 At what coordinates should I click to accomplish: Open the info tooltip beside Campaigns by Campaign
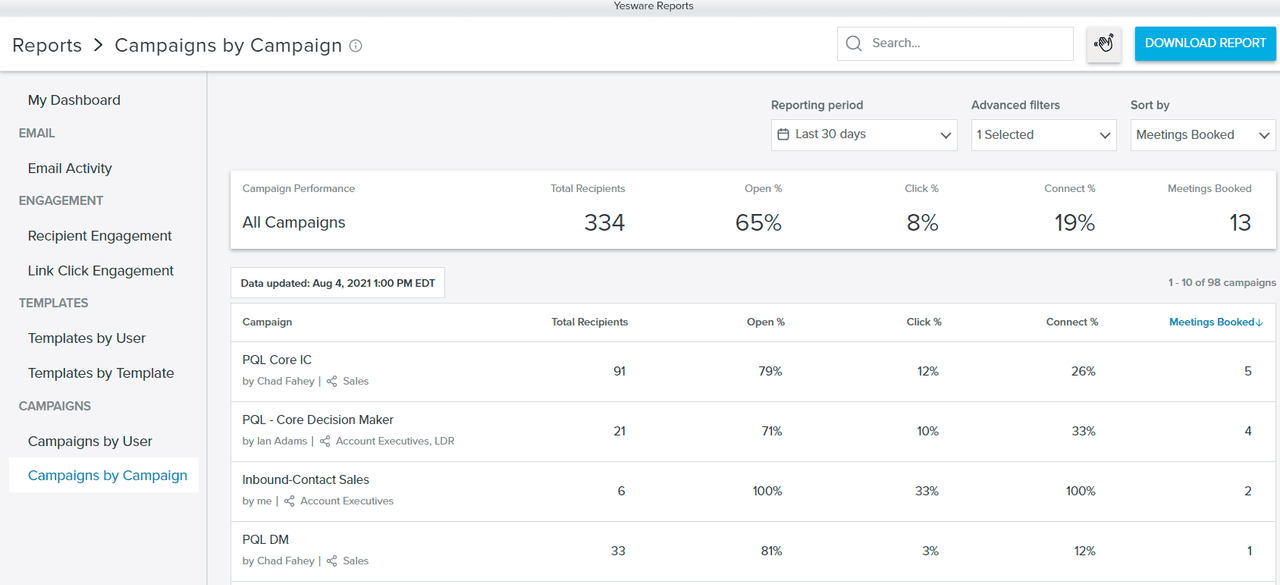tap(356, 45)
